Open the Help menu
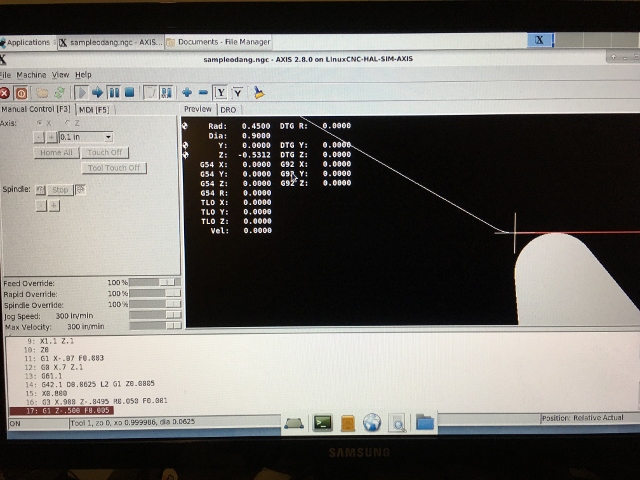Image resolution: width=640 pixels, height=480 pixels. click(x=83, y=75)
